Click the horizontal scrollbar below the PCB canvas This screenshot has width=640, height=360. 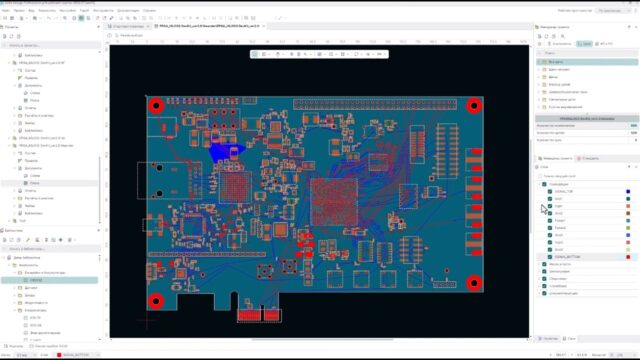[x=322, y=339]
